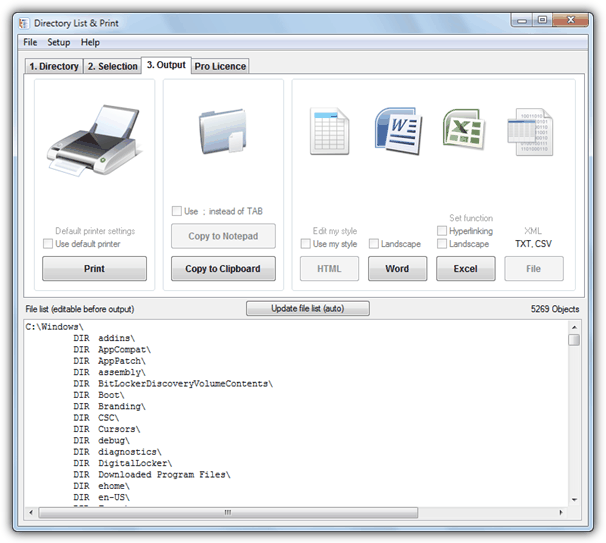The height and width of the screenshot is (543, 606).
Task: Click the Excel spreadsheet icon
Action: (464, 132)
